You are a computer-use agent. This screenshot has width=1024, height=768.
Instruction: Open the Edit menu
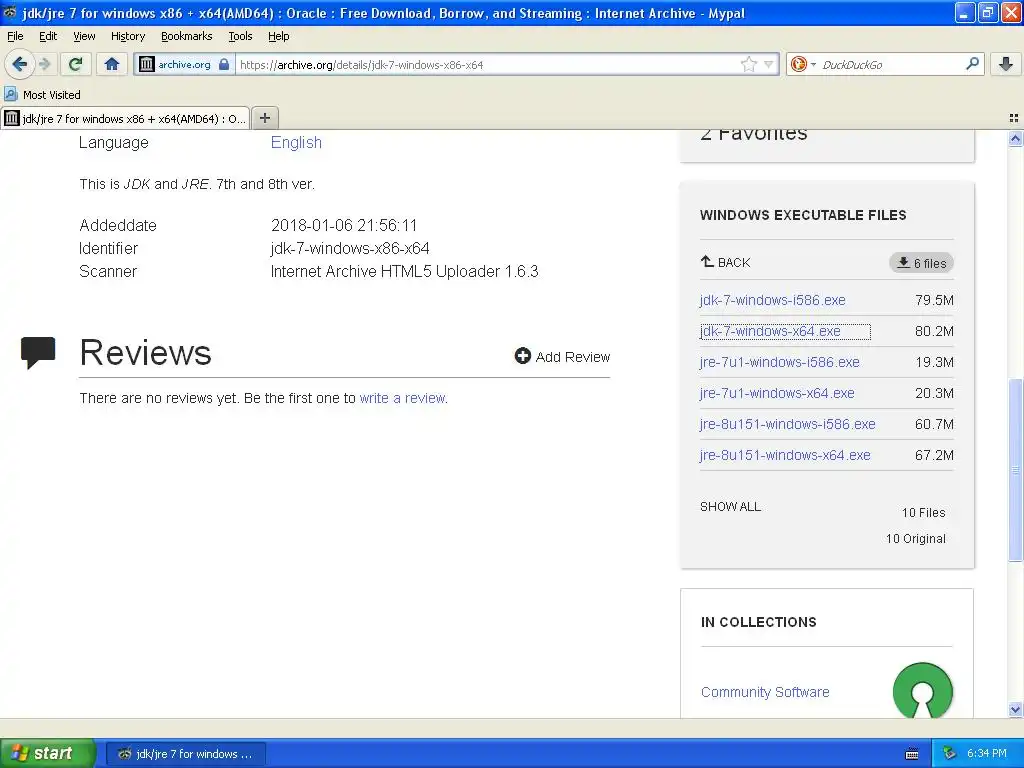48,36
